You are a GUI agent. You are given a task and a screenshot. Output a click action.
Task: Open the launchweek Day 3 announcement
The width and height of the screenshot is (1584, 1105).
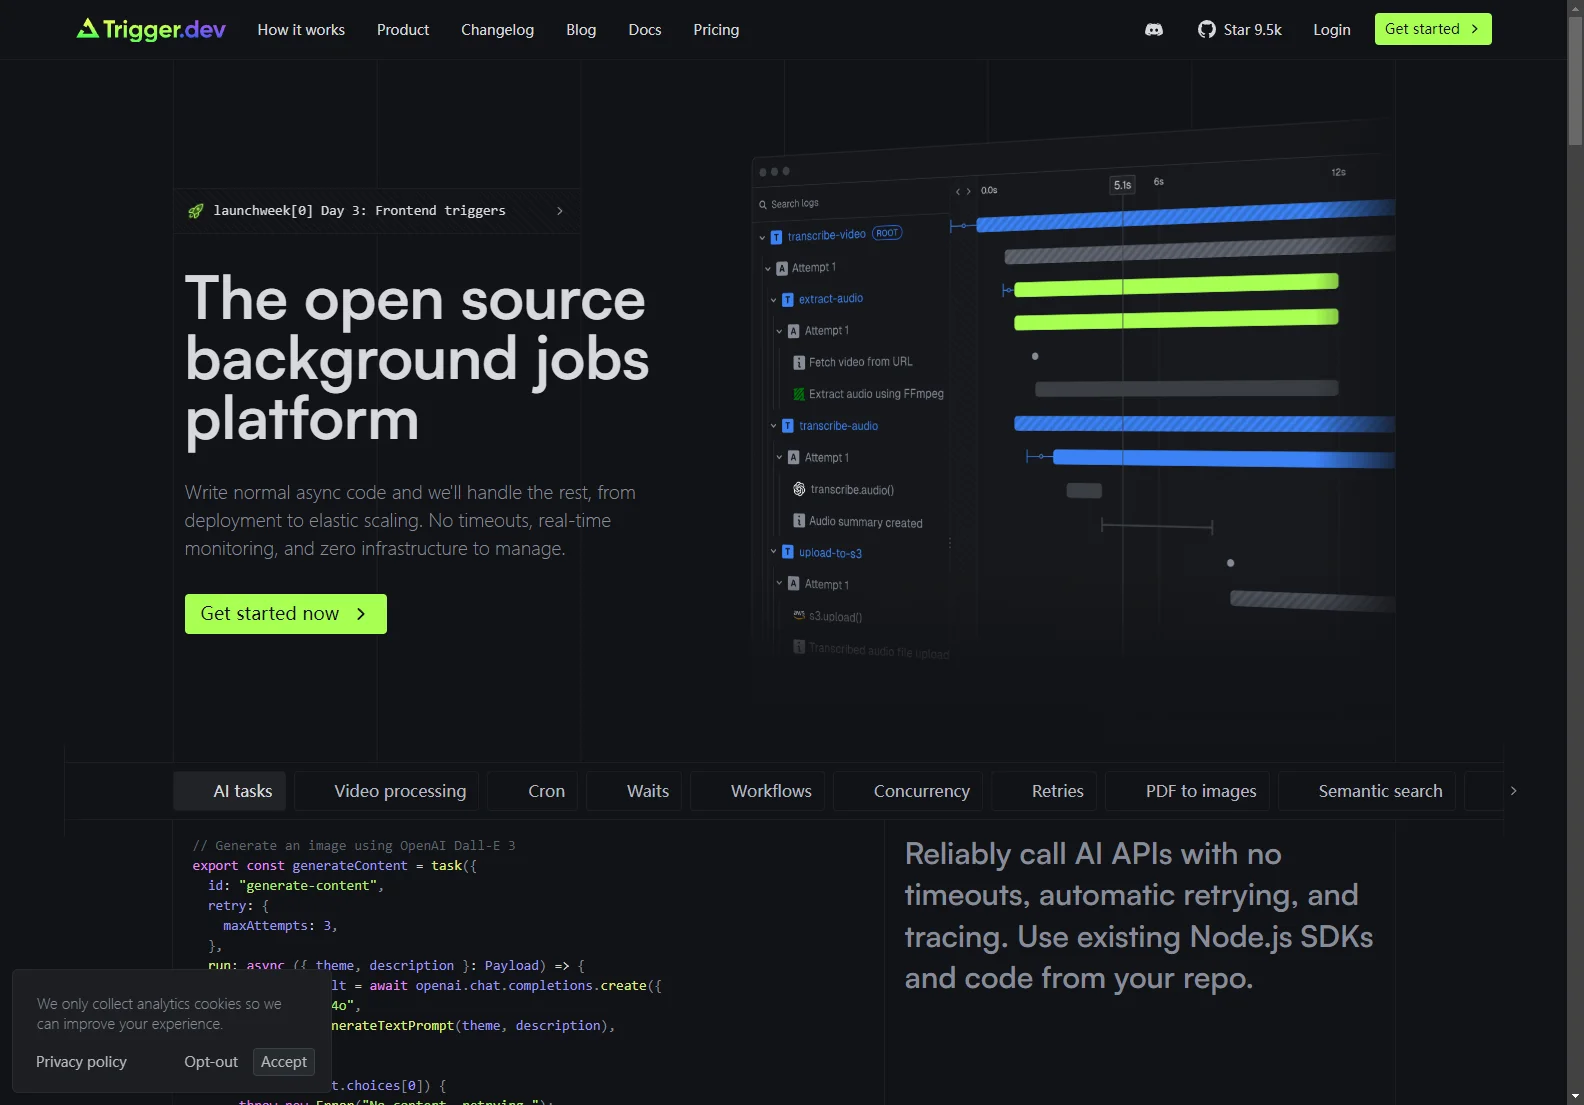[x=377, y=211]
